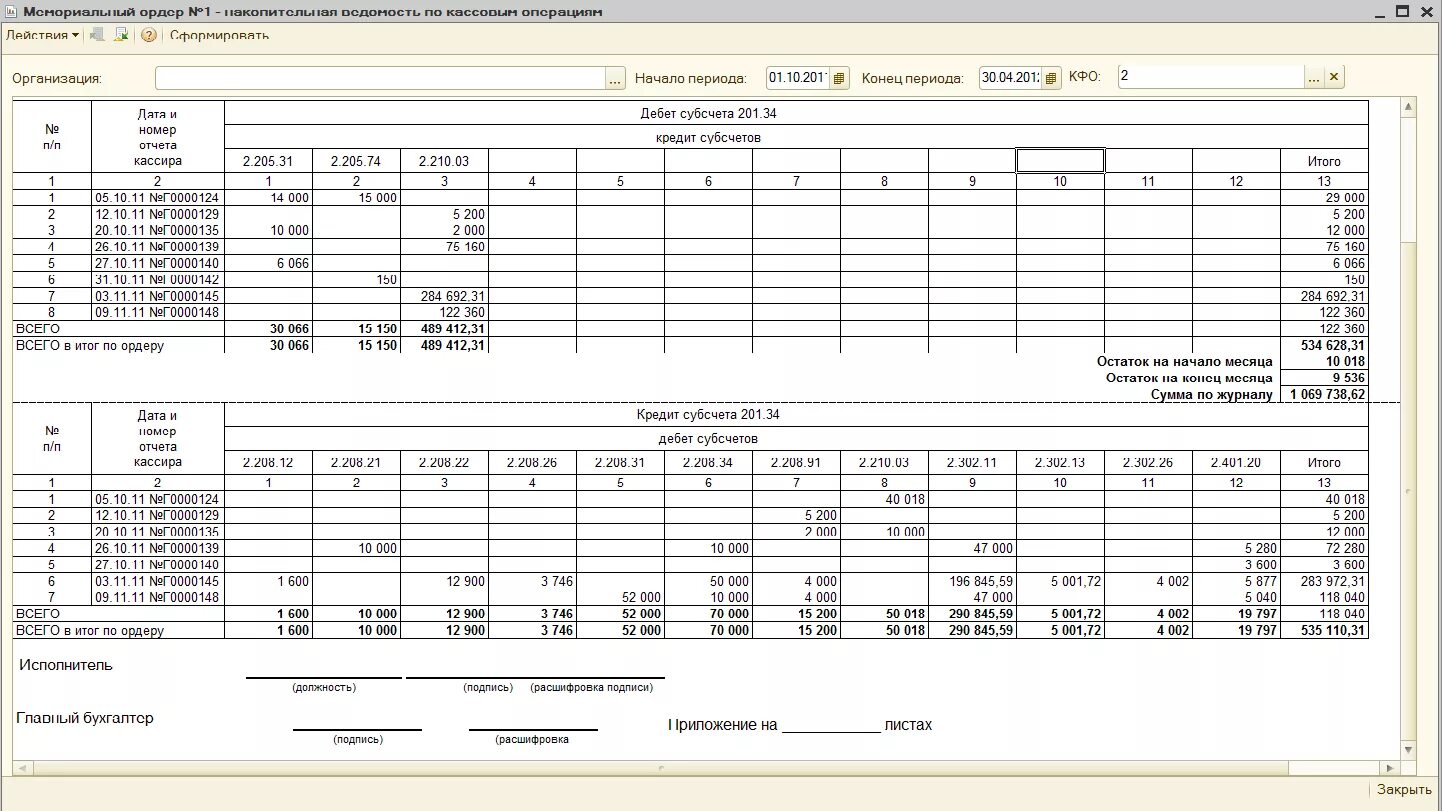
Task: Select column header cell 2.205.31
Action: click(x=268, y=161)
